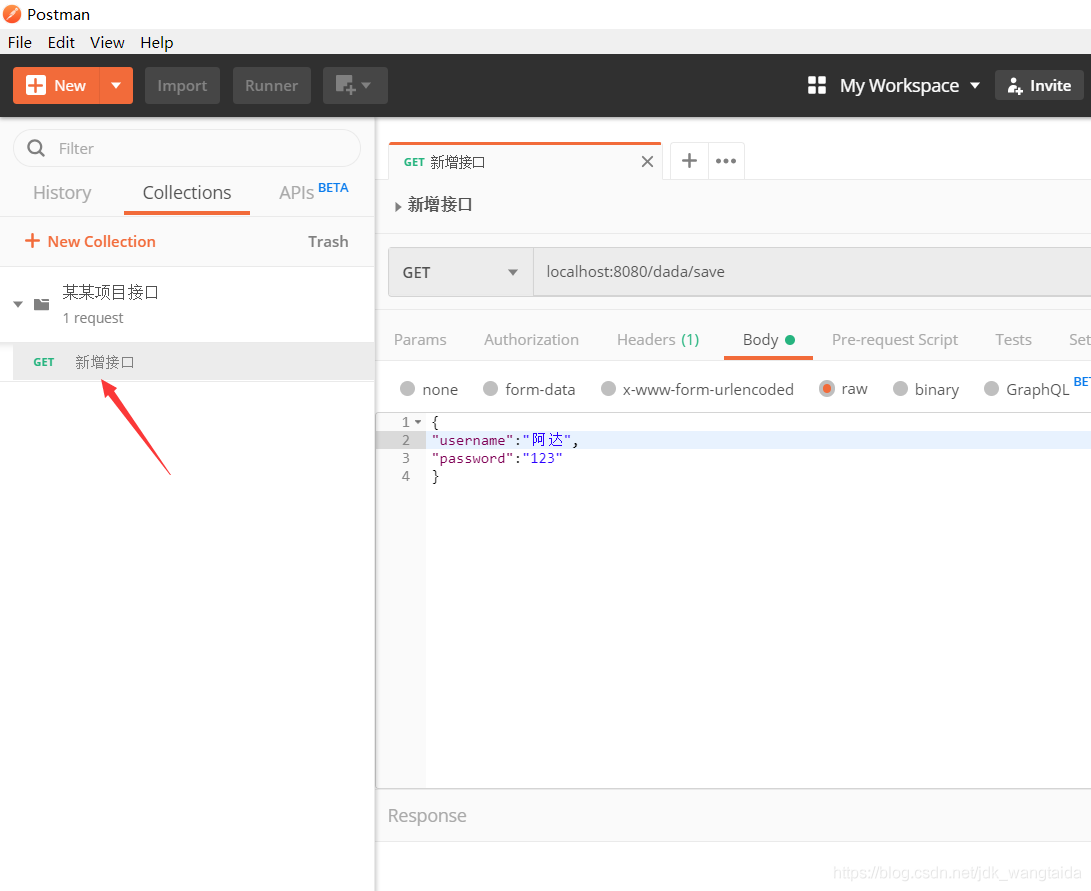The height and width of the screenshot is (891, 1091).
Task: Click the search icon in Filter box
Action: click(37, 148)
